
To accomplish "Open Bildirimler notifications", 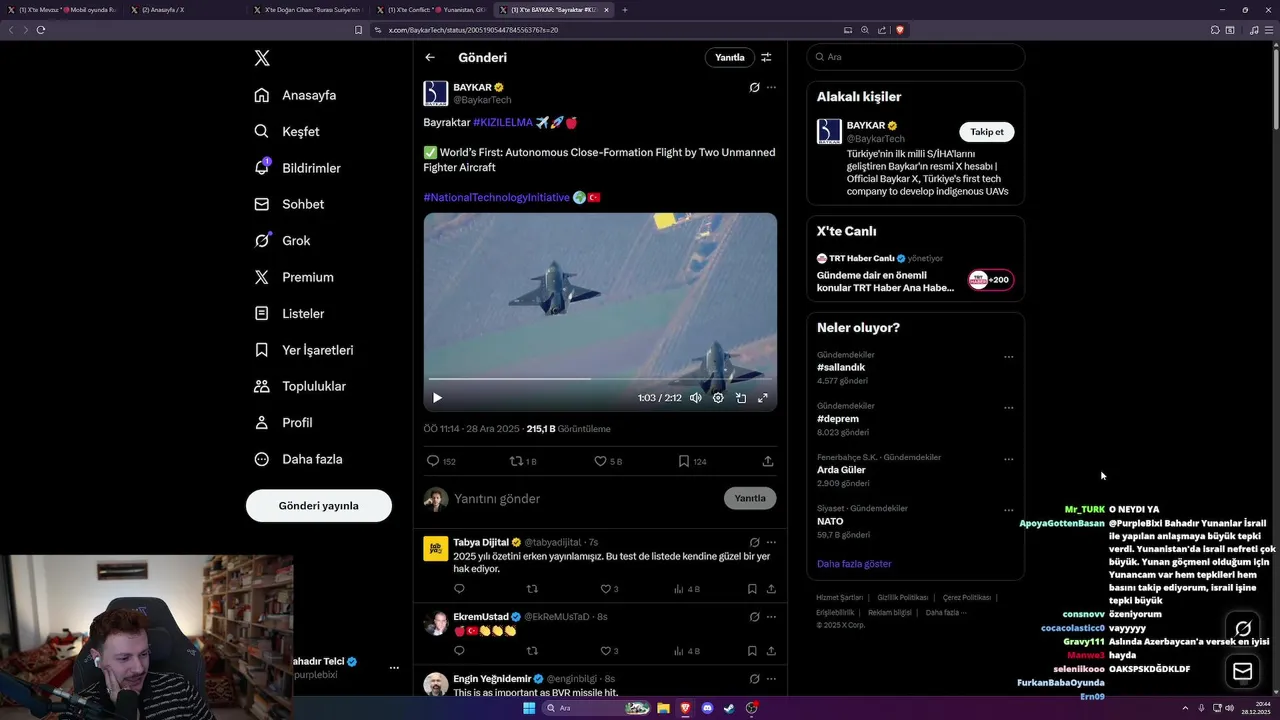I will [297, 168].
